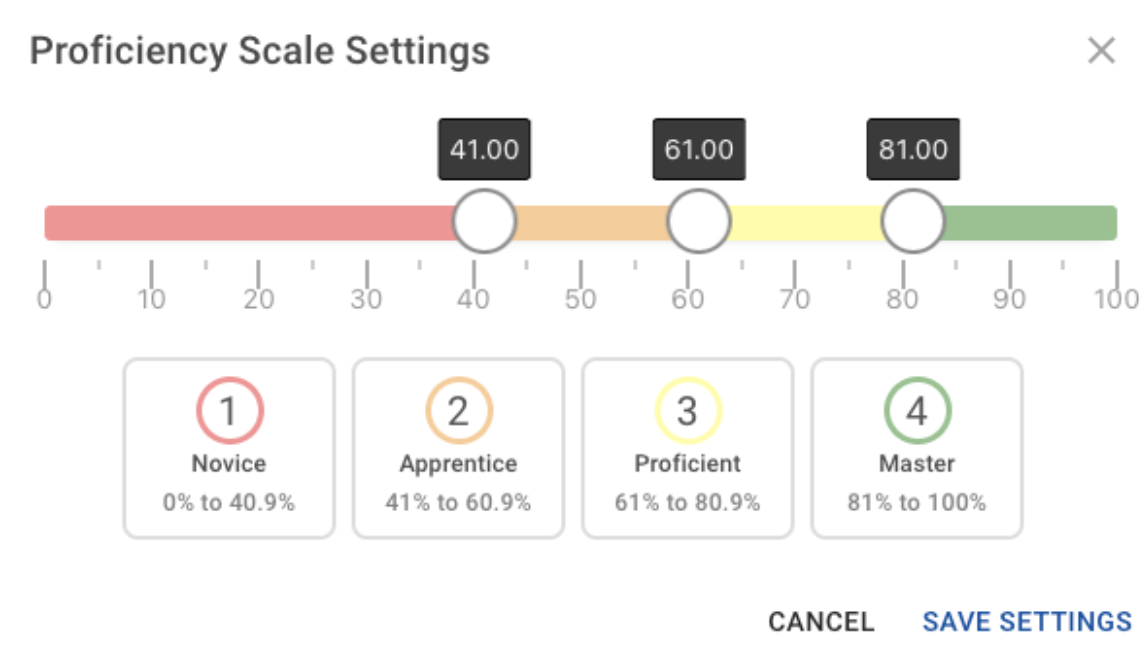Viewport: 1146px width, 652px height.
Task: Click the Apprentice level 2 circle icon
Action: (458, 411)
